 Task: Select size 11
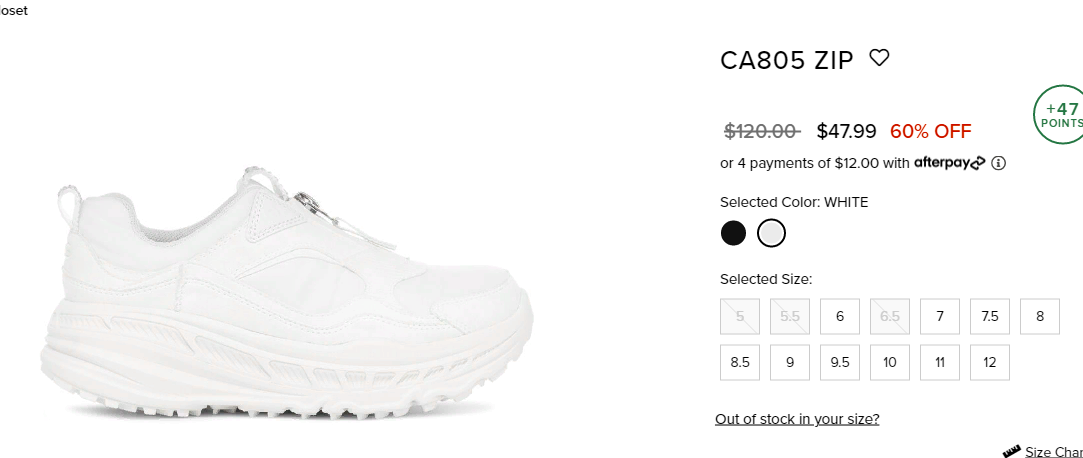tap(940, 363)
